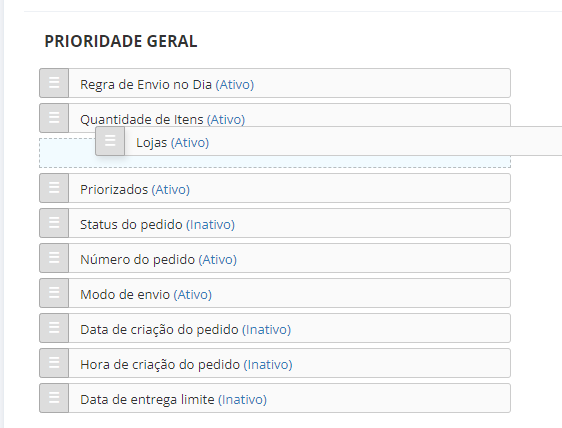Screen dimensions: 562x428
Task: Click drag handle of Priorizados row
Action: pos(54,188)
